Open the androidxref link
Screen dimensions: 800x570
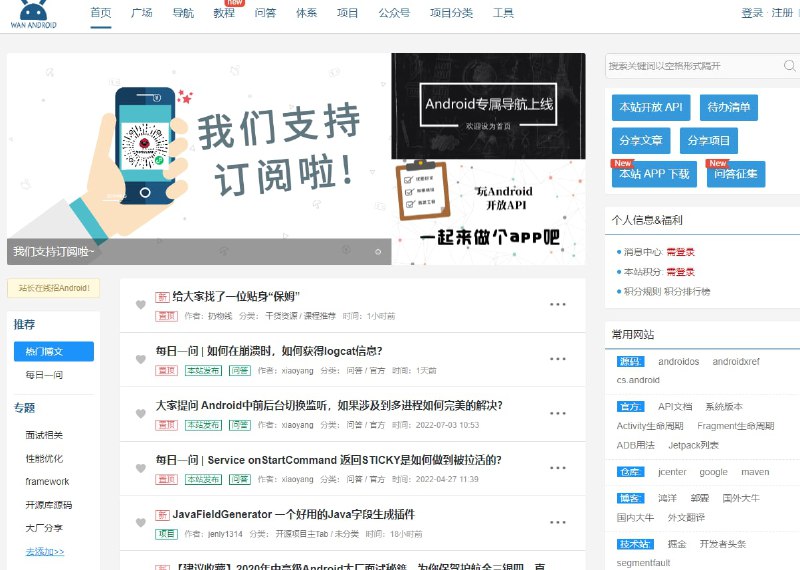tap(736, 362)
